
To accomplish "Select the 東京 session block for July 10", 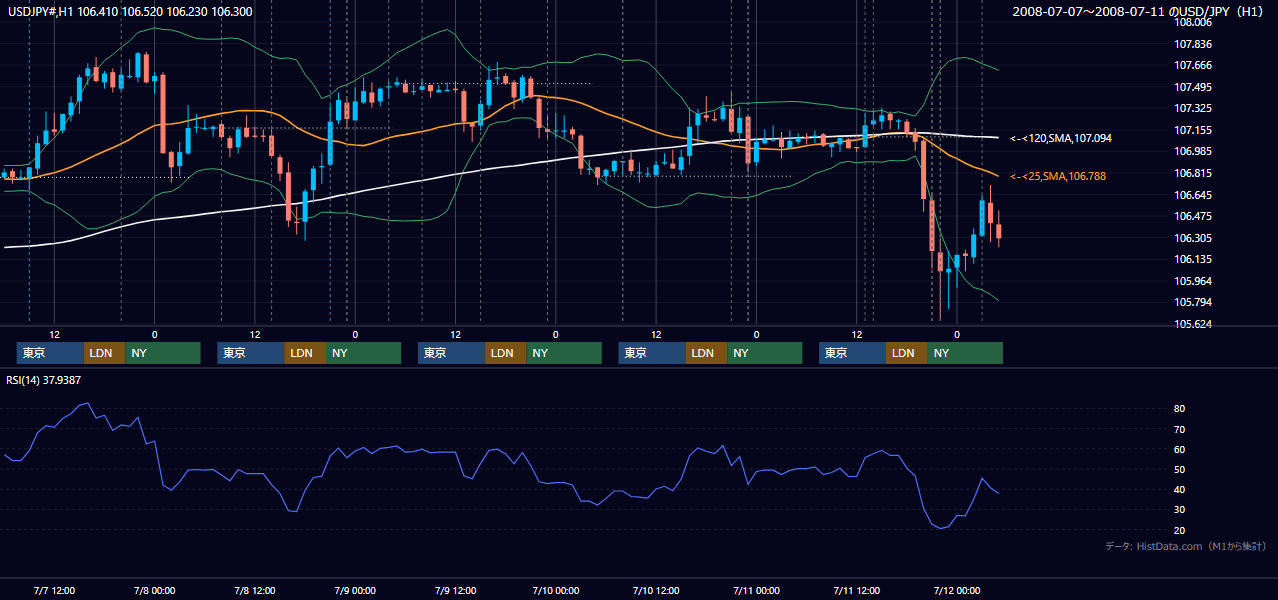I will click(x=652, y=353).
